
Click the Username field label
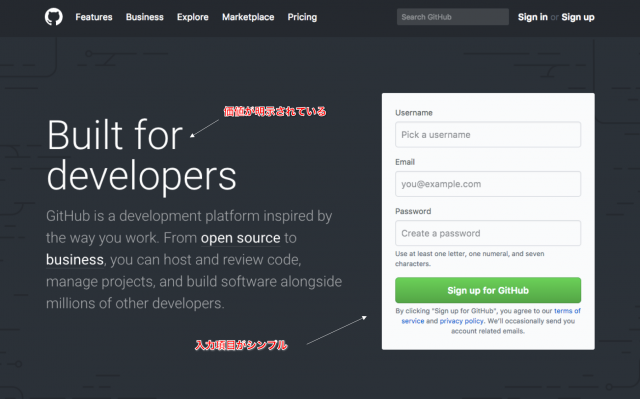pyautogui.click(x=414, y=113)
